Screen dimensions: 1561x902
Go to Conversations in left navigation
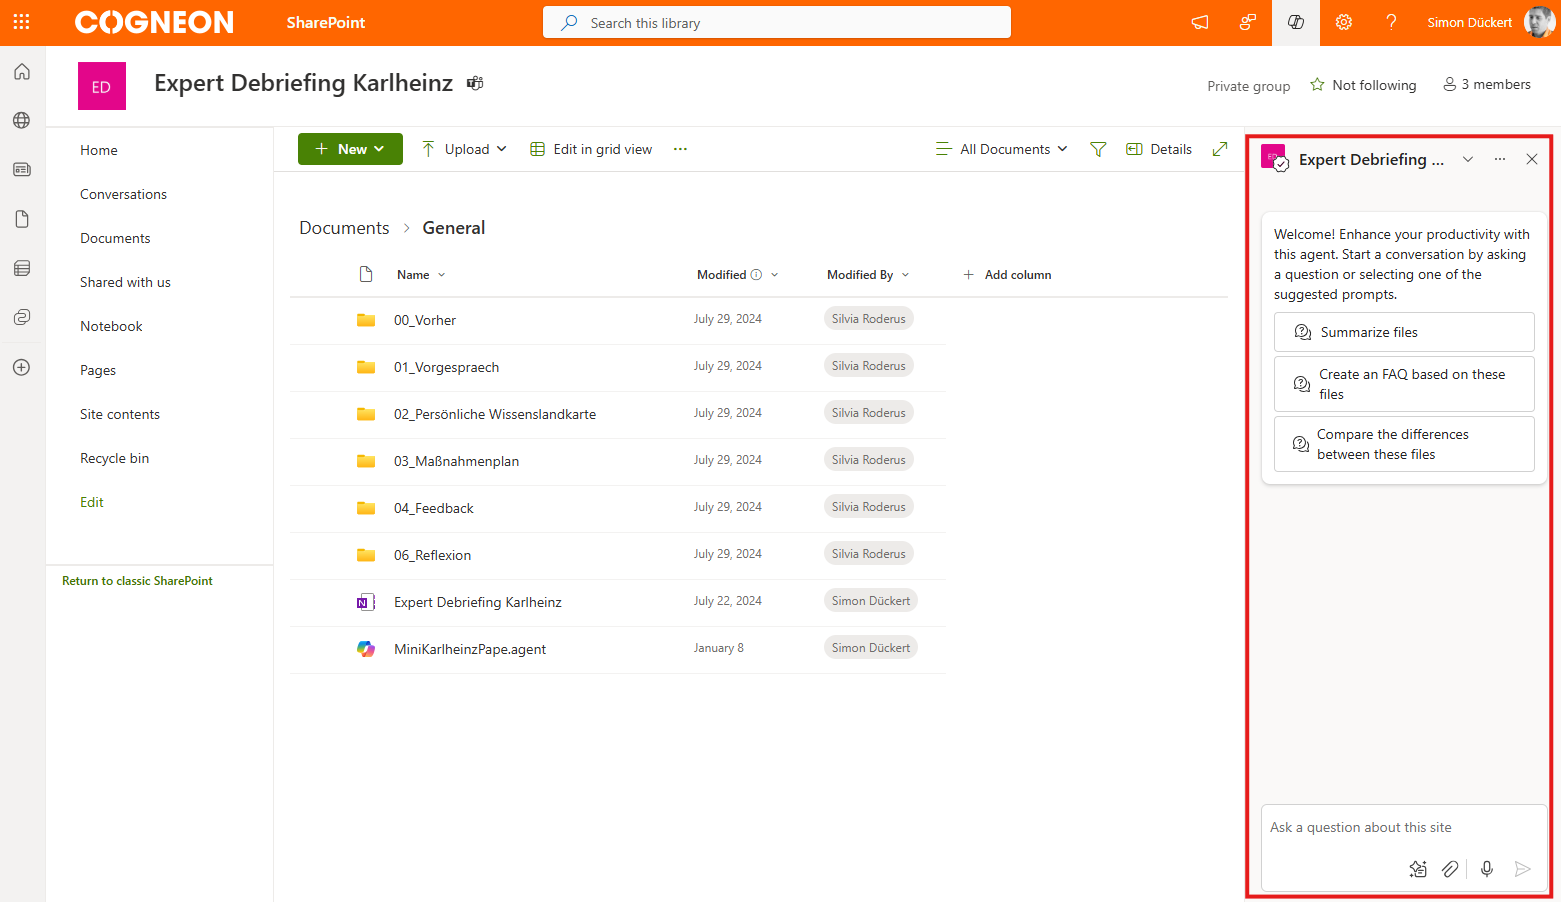[123, 194]
